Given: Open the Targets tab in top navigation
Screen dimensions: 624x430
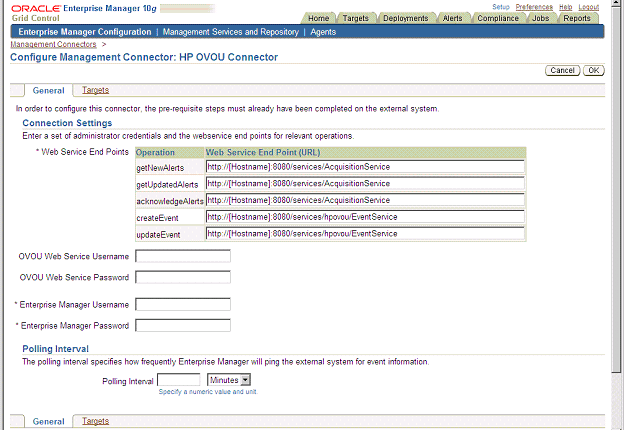Looking at the screenshot, I should tap(355, 18).
